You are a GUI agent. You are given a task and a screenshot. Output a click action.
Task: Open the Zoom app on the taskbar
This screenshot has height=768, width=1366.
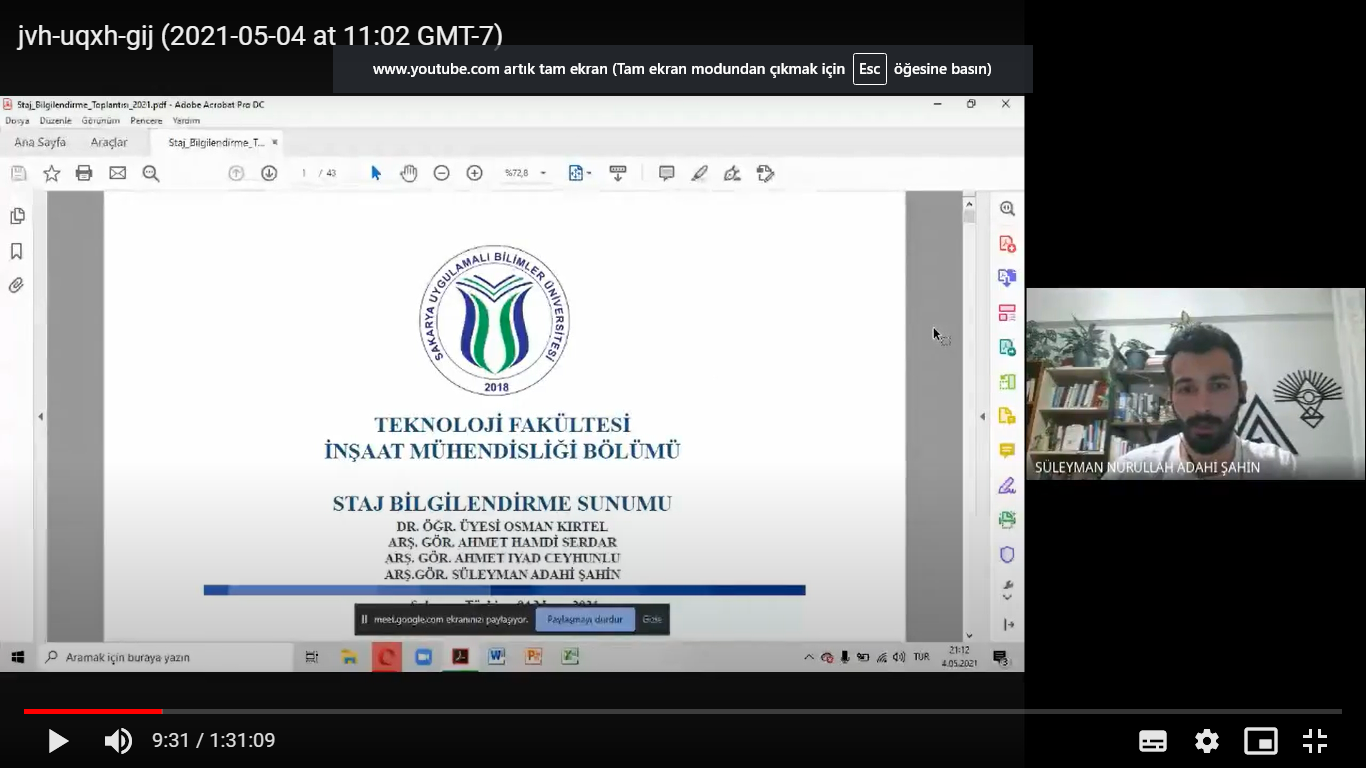point(423,657)
